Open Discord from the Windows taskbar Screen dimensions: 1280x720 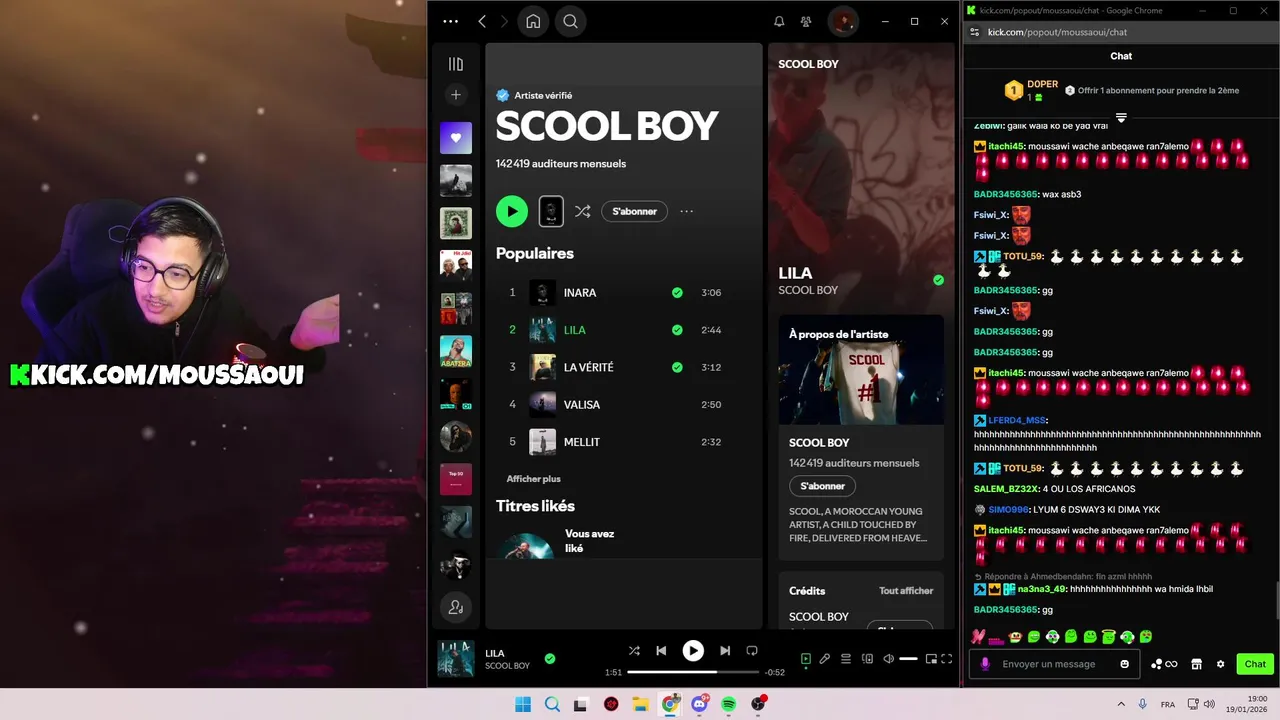click(x=699, y=704)
